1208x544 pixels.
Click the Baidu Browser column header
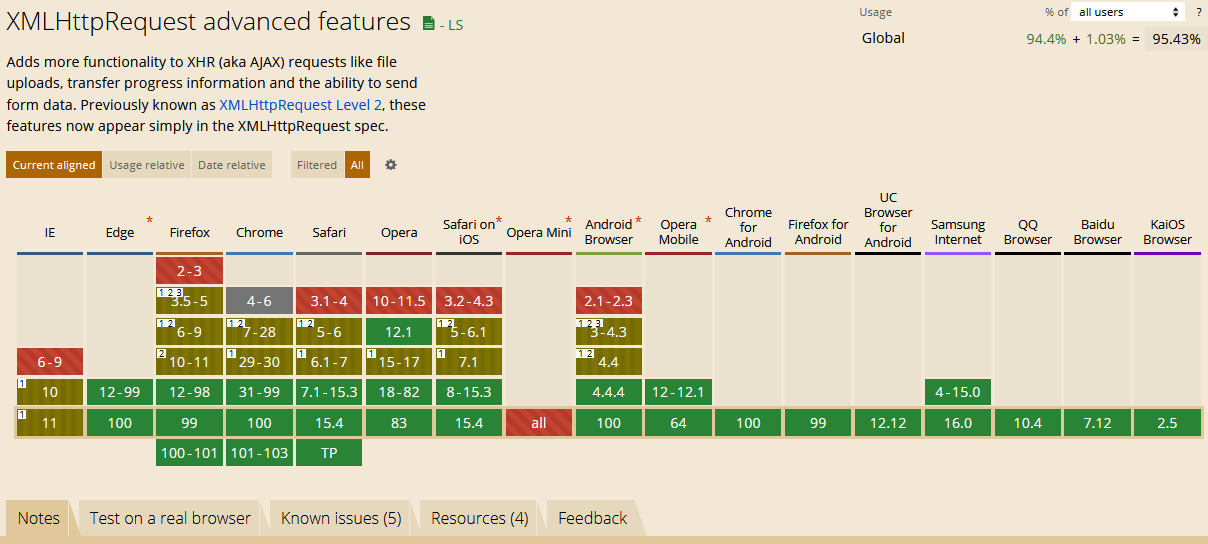[1098, 232]
